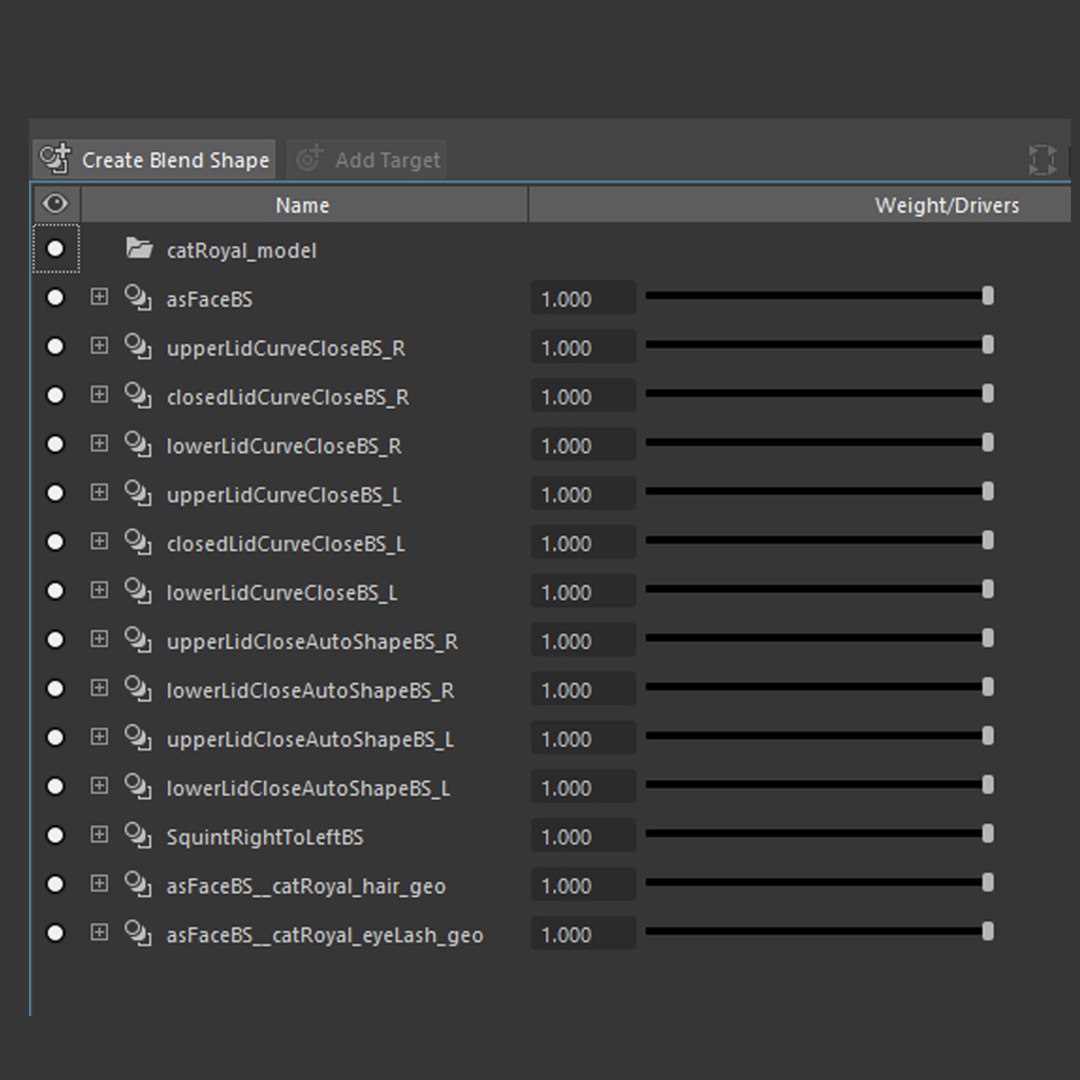Click Create Blend Shape button
Screen dimensions: 1080x1080
pyautogui.click(x=154, y=160)
